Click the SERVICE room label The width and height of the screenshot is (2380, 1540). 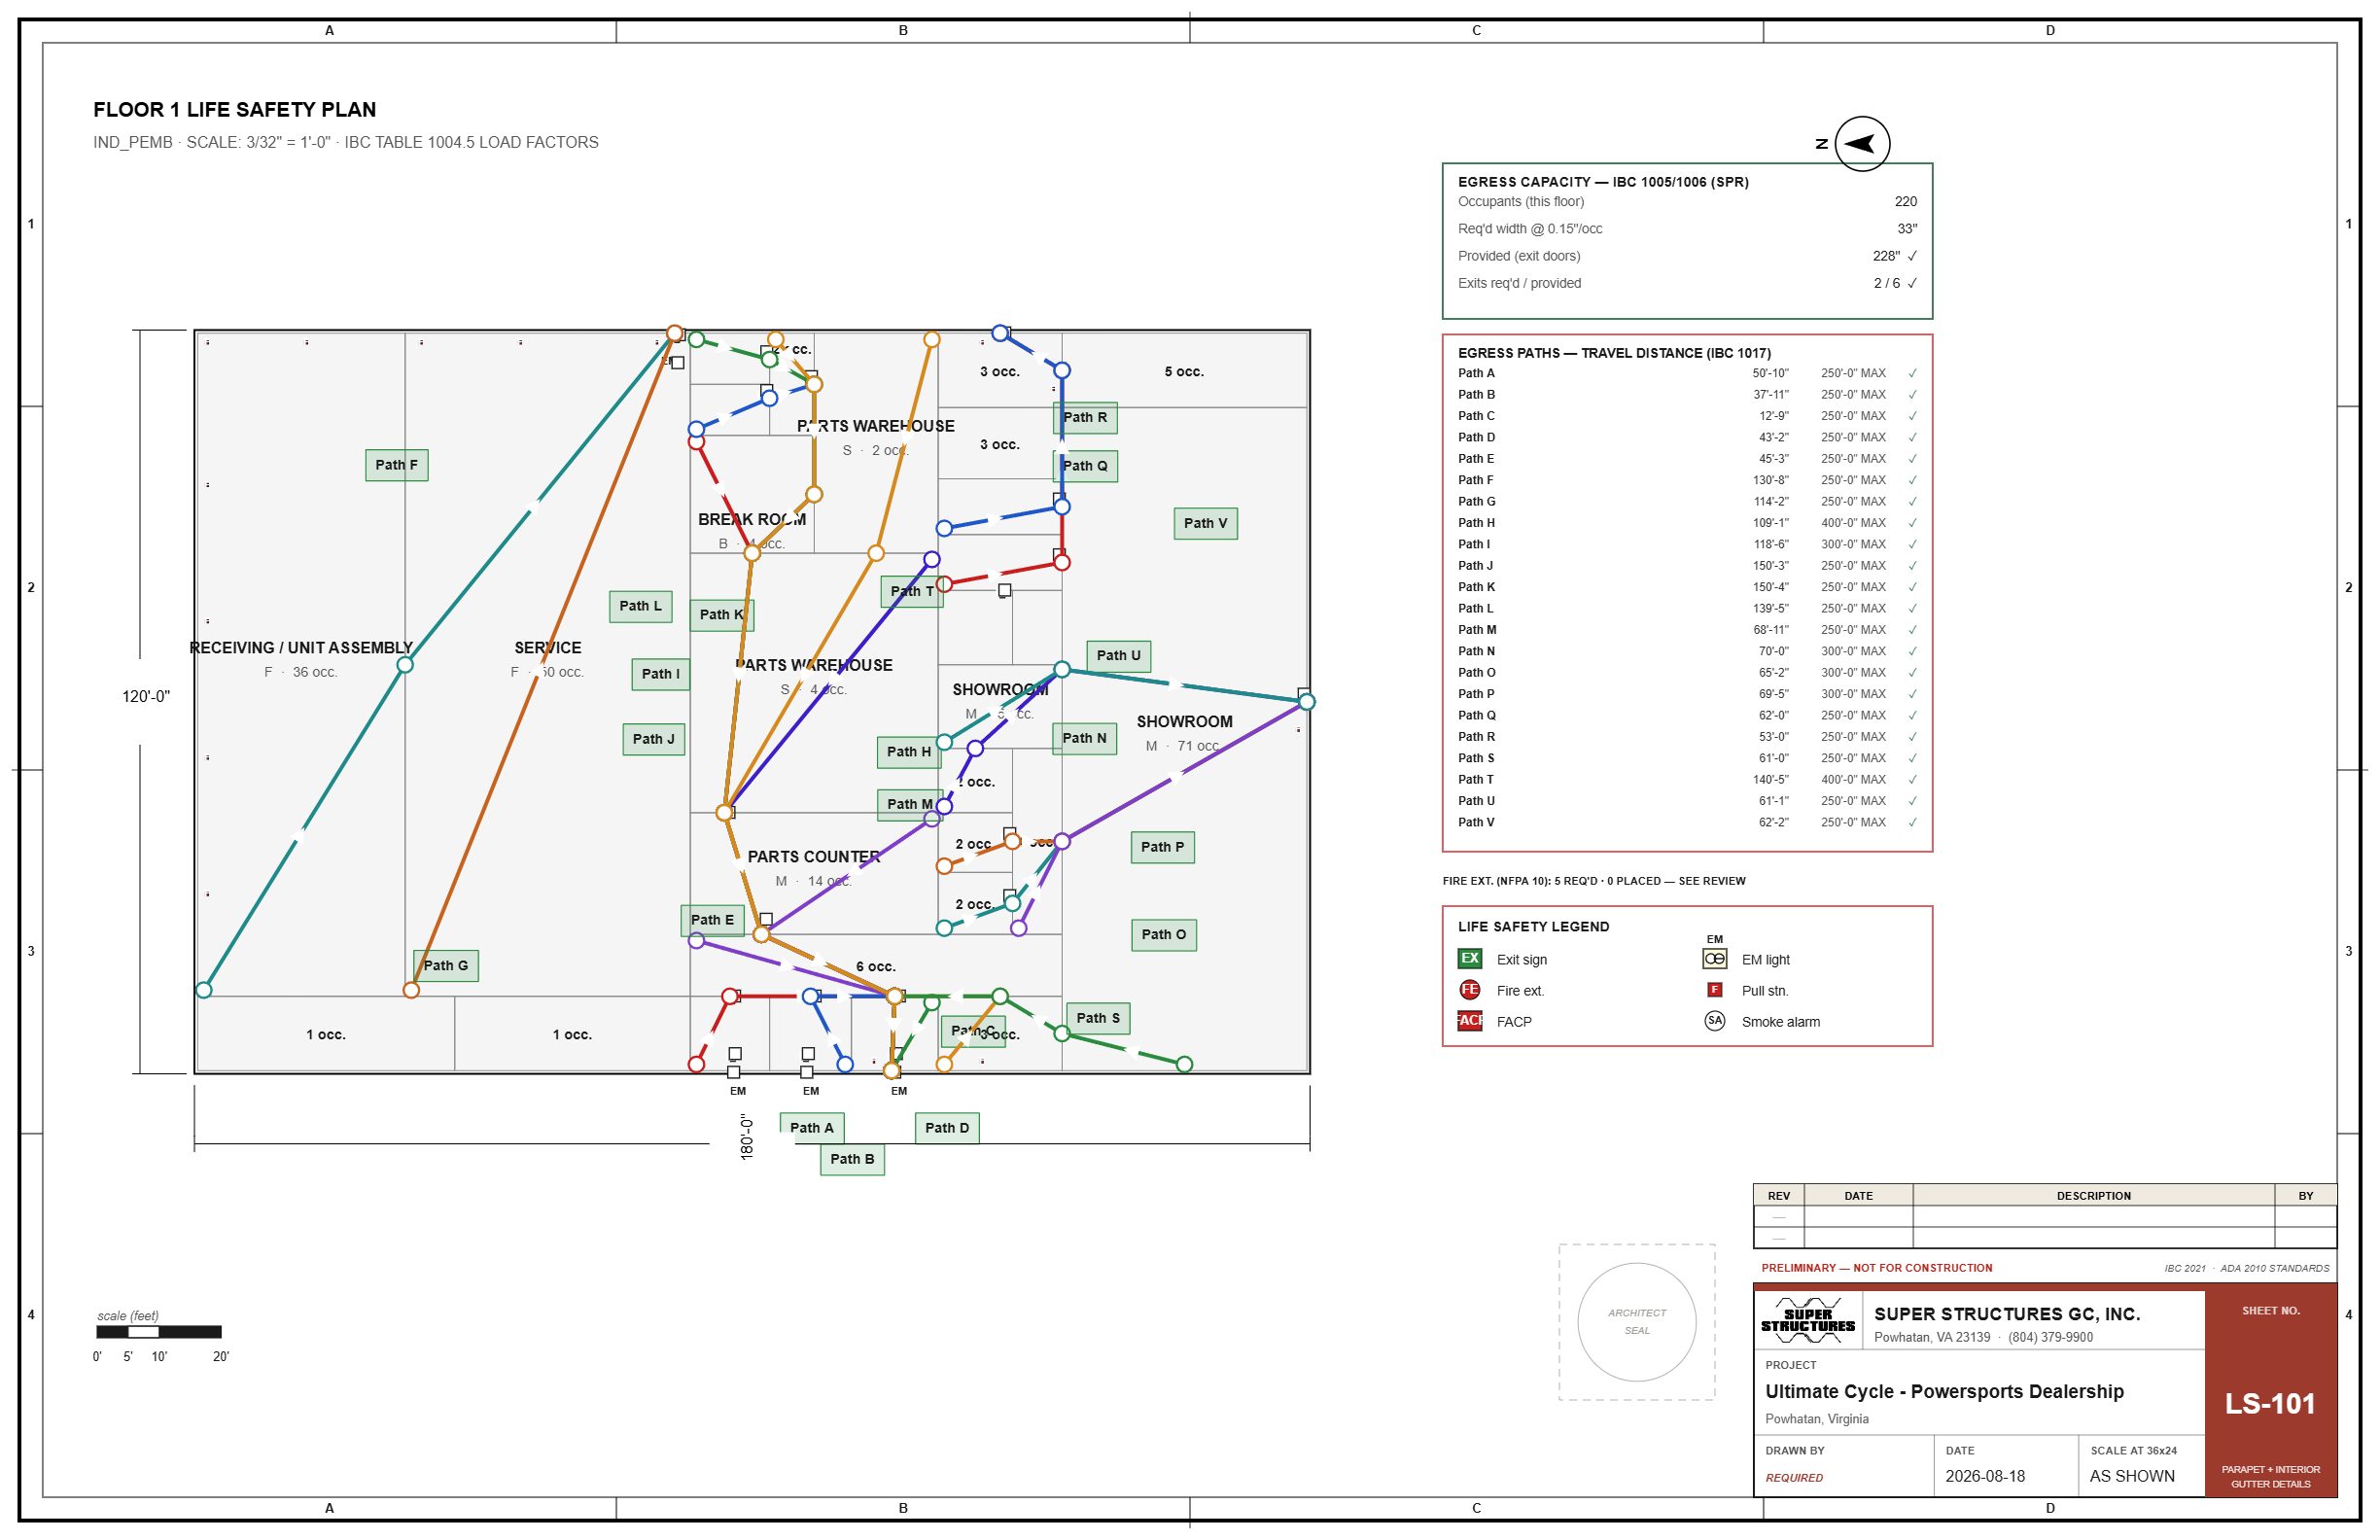[x=548, y=648]
